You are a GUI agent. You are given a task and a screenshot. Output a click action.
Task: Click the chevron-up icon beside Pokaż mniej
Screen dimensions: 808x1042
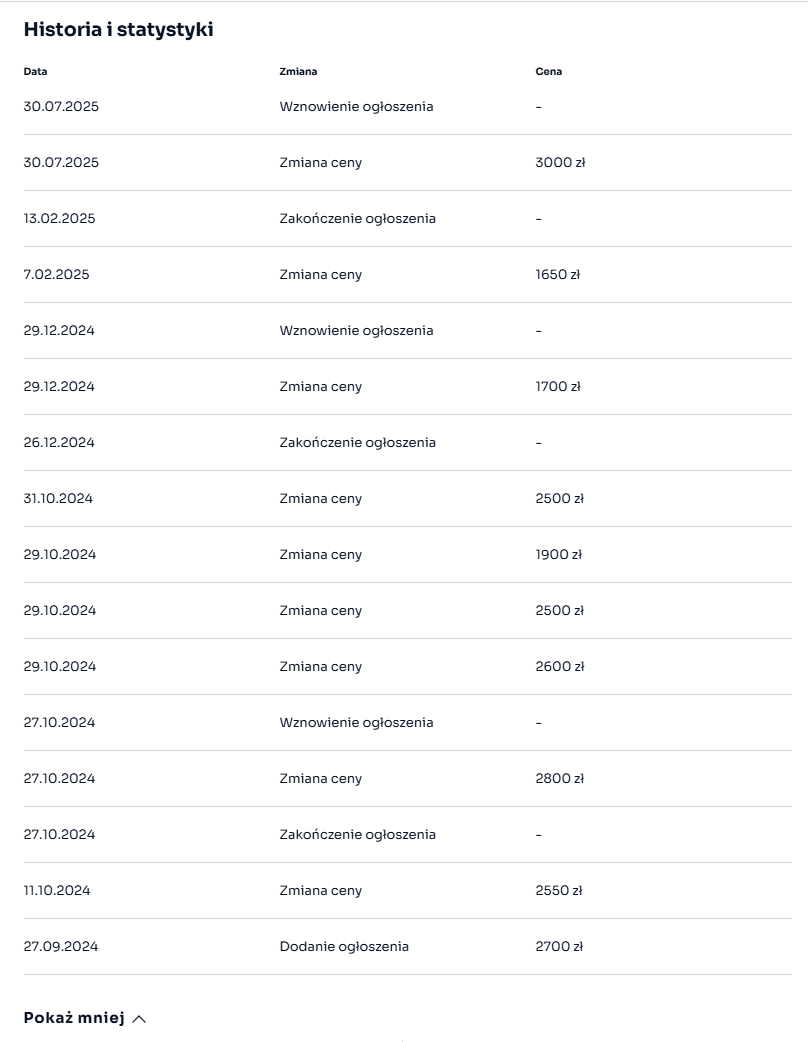pos(139,1019)
